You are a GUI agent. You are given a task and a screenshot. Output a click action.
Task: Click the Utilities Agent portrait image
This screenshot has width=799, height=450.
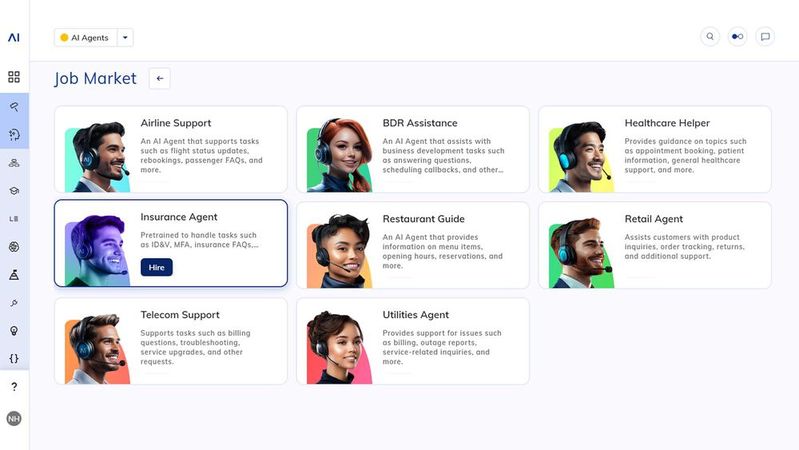(x=339, y=348)
